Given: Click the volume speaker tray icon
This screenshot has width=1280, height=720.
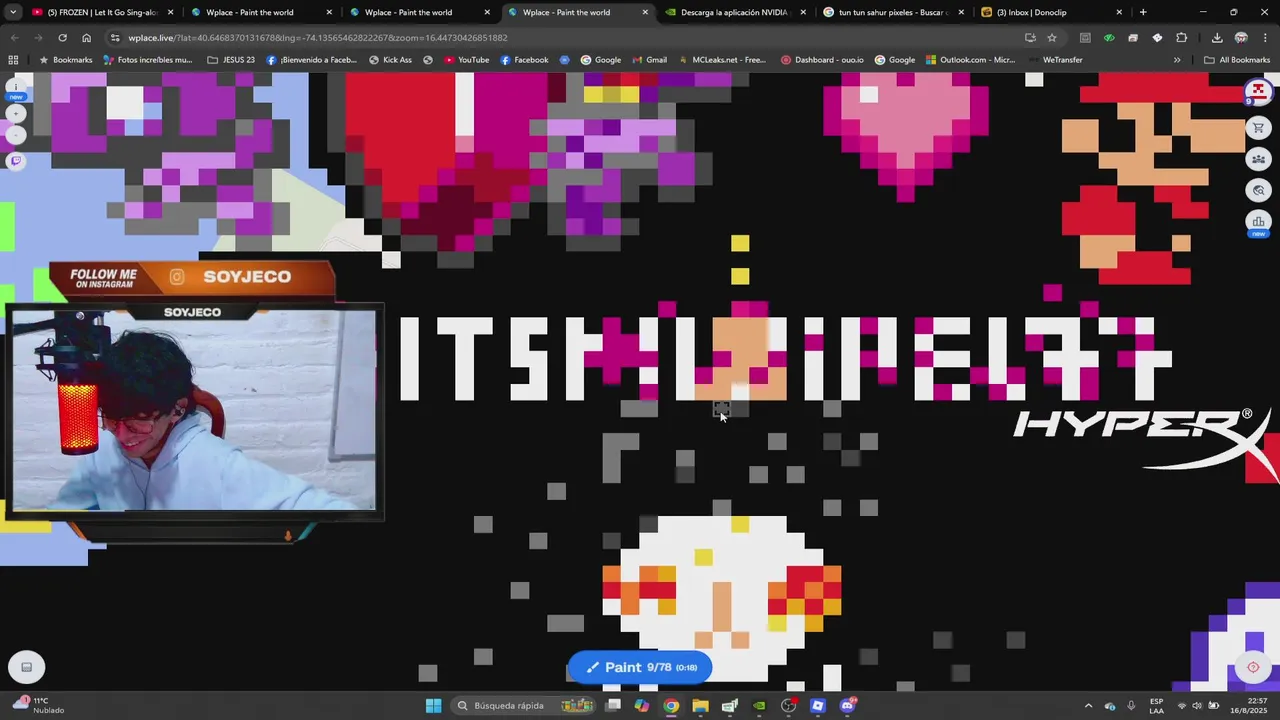Looking at the screenshot, I should pos(1197,706).
